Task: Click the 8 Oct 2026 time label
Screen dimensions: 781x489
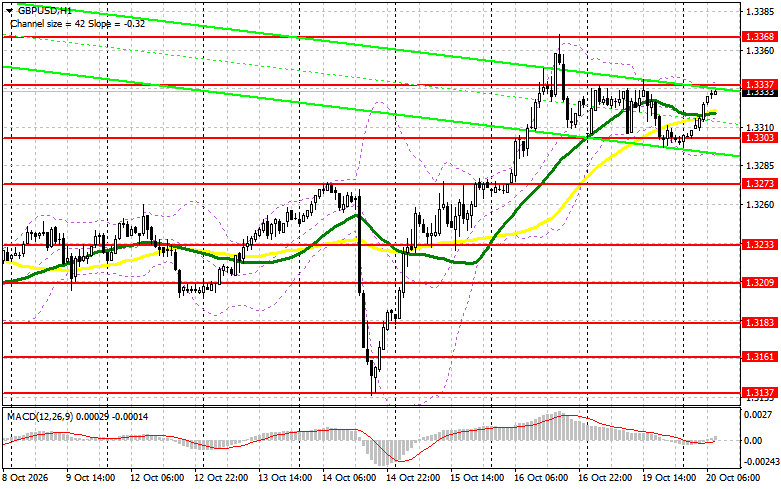Action: point(25,478)
